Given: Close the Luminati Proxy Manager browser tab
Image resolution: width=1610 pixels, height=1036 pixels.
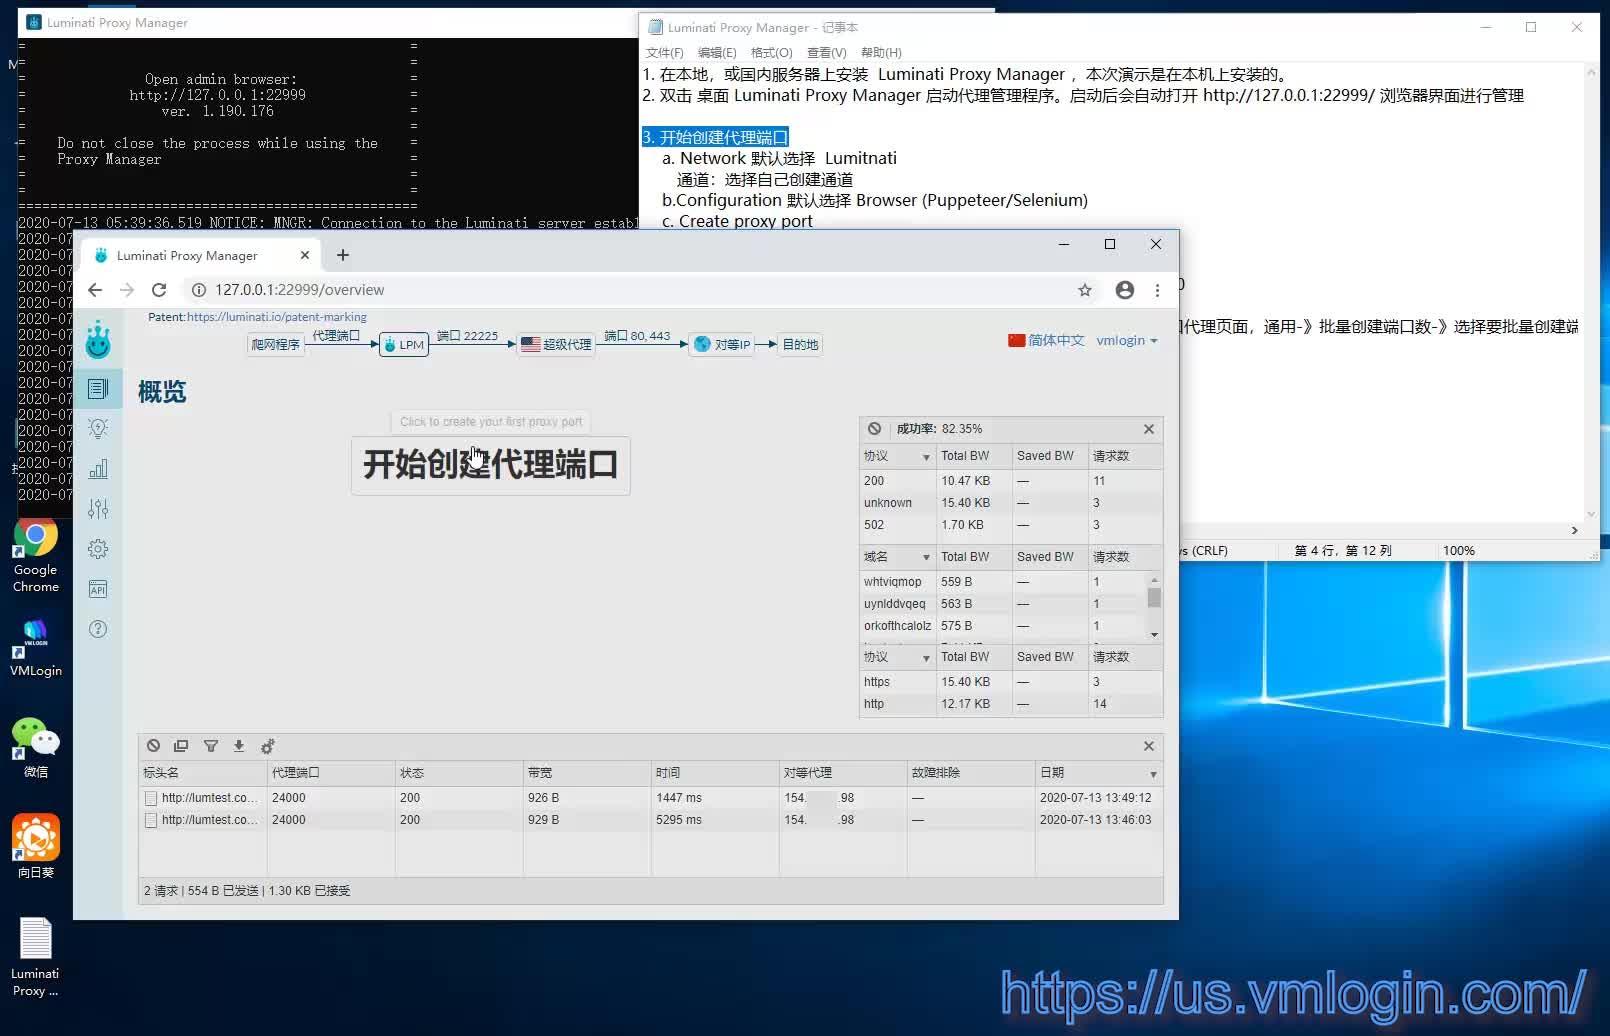Looking at the screenshot, I should pos(305,255).
